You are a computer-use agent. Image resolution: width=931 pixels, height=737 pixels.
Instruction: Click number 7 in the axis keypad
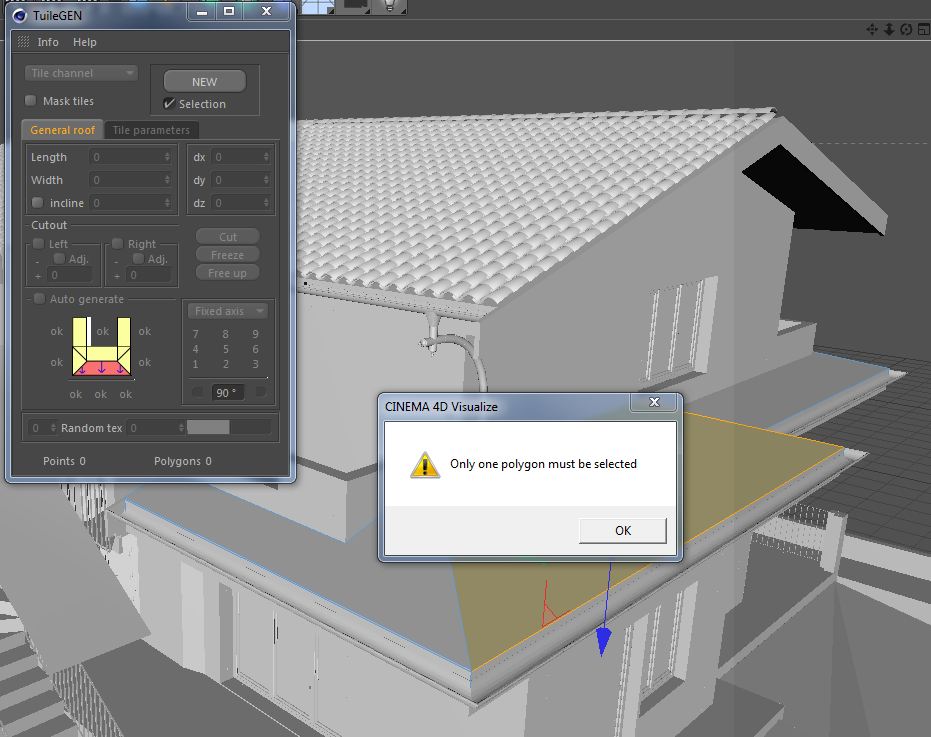pyautogui.click(x=195, y=334)
